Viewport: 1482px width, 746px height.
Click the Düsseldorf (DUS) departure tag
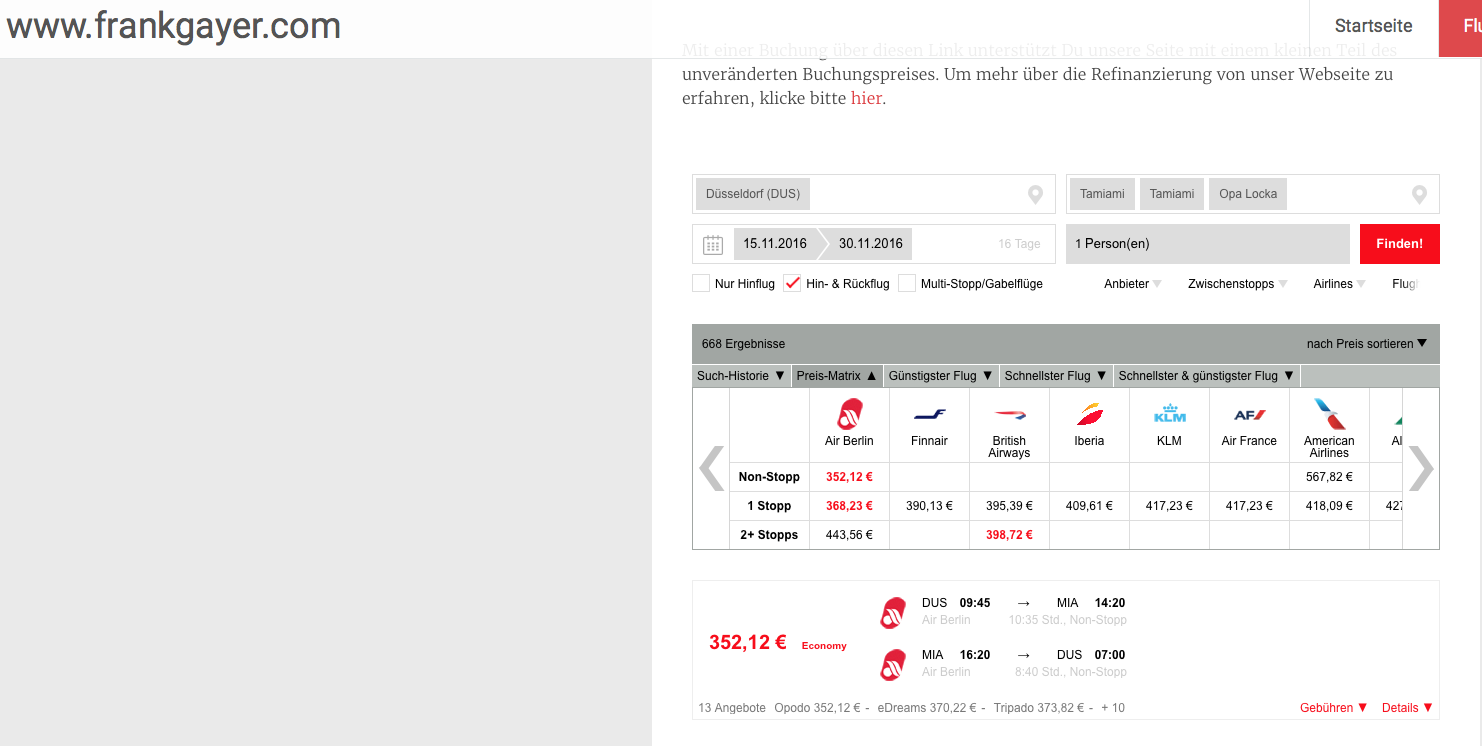click(753, 194)
